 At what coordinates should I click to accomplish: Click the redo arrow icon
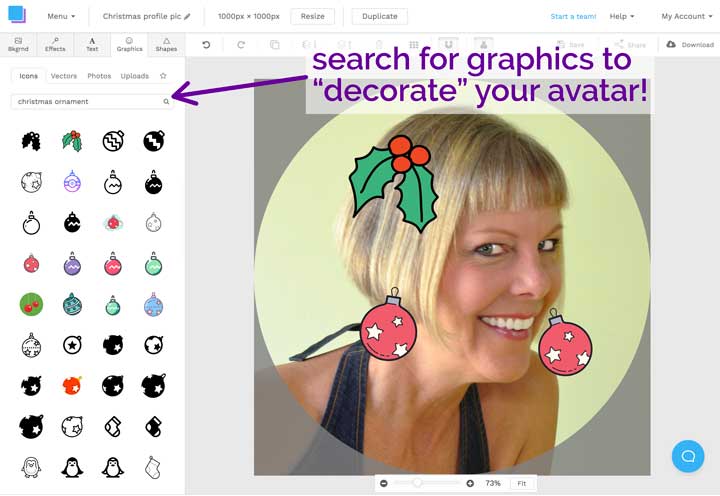[241, 45]
